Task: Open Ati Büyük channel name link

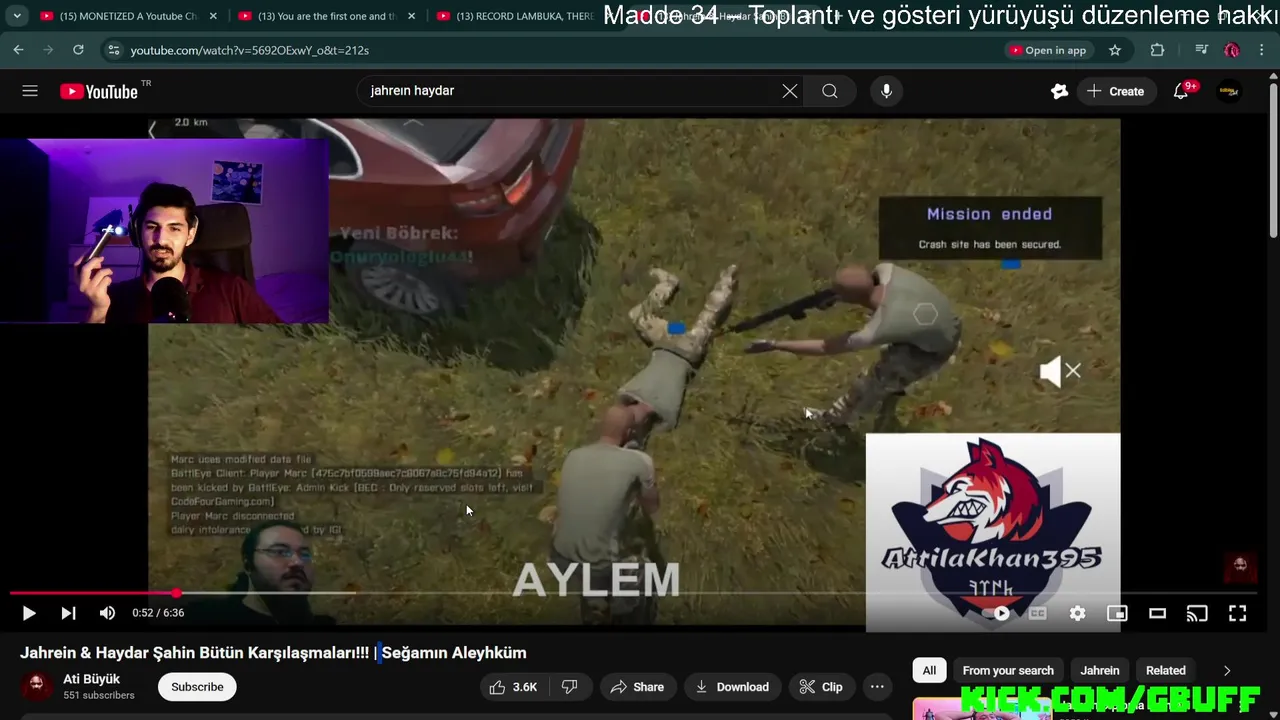Action: 91,679
